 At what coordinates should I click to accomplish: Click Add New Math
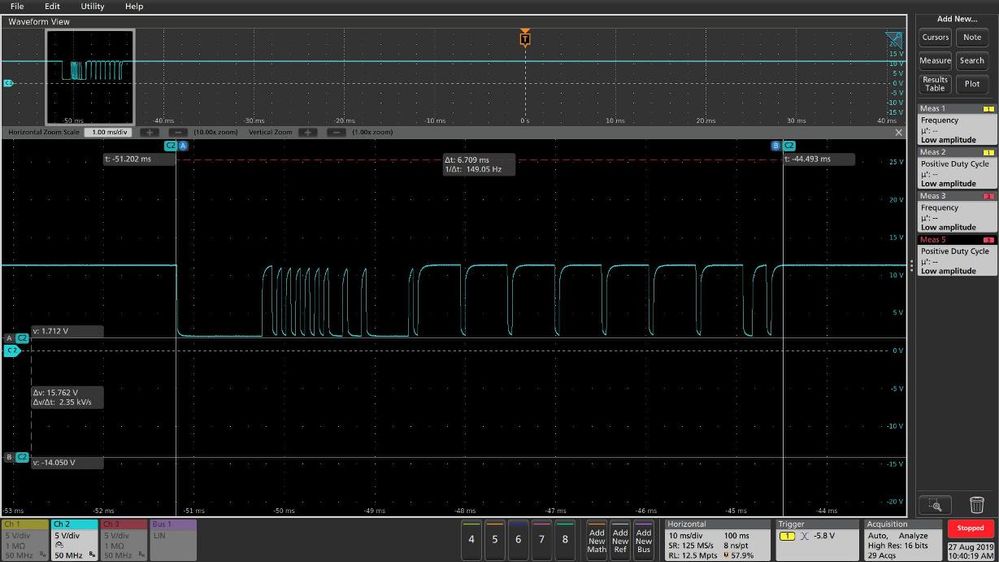(x=597, y=540)
